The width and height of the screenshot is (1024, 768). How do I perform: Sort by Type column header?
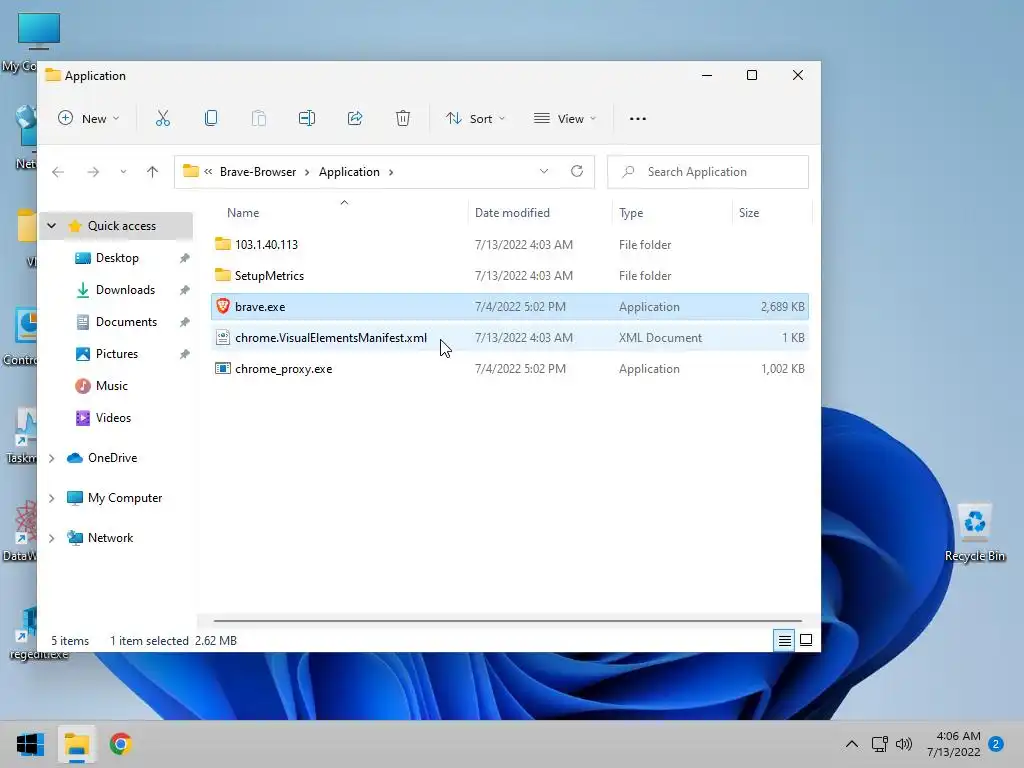(x=631, y=213)
